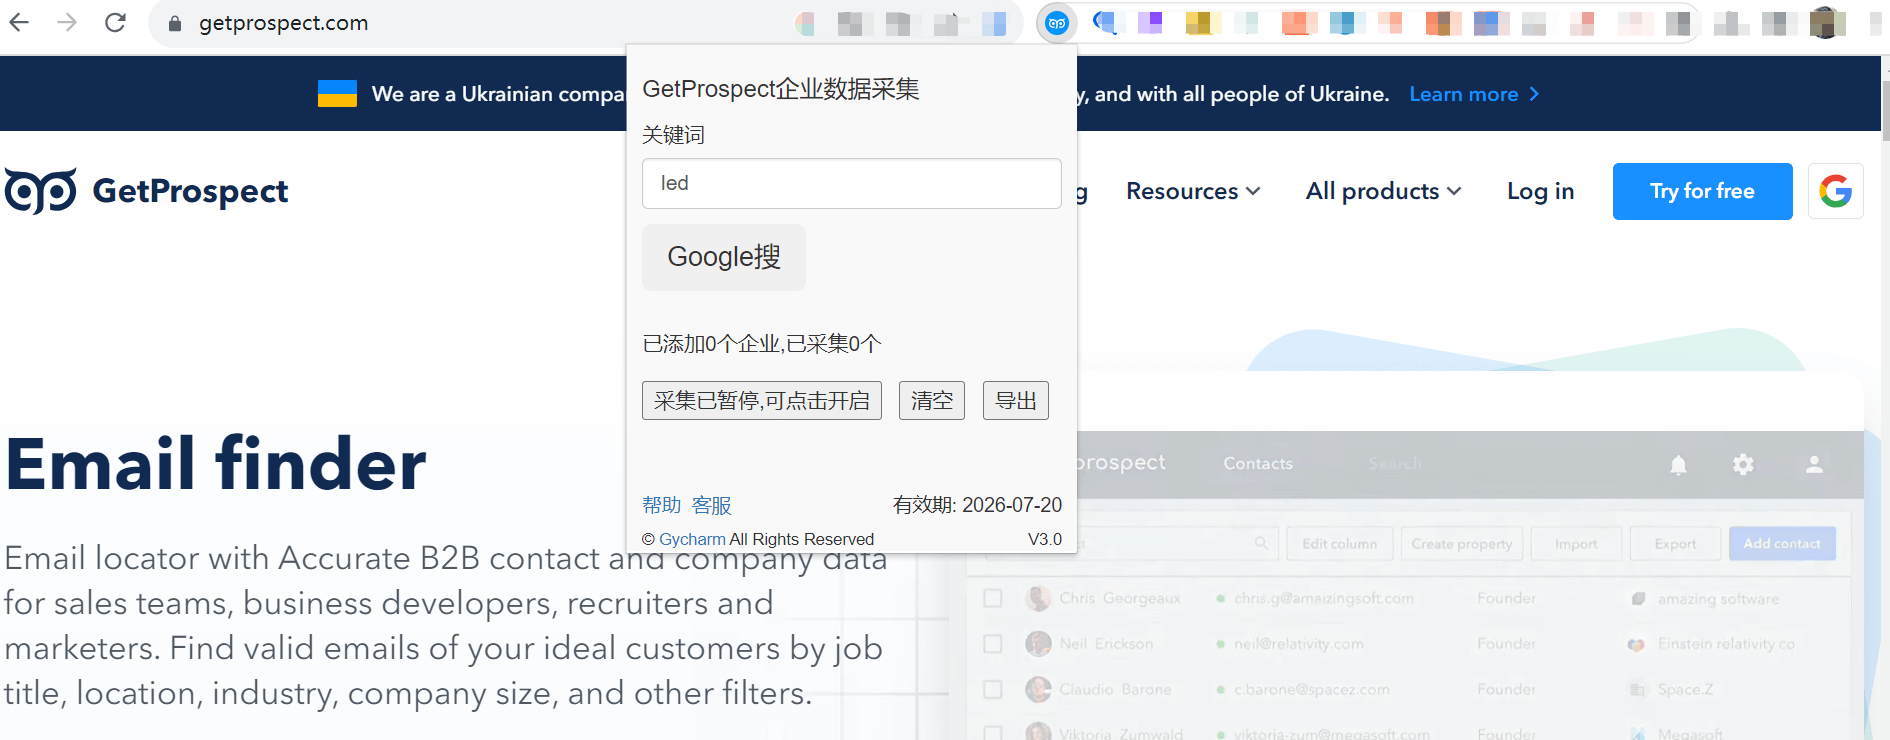Click the Neil Erickson avatar thumbnail
Image resolution: width=1890 pixels, height=740 pixels.
(1038, 644)
